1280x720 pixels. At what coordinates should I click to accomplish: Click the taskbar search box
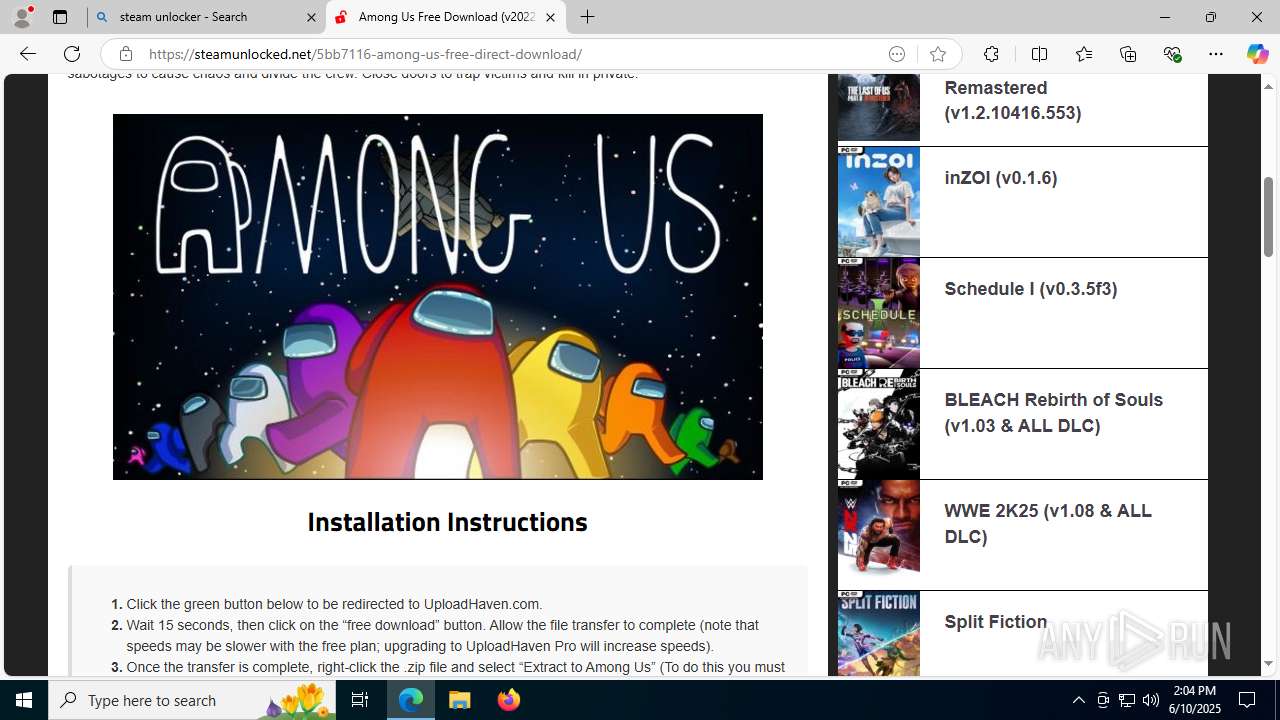click(192, 700)
